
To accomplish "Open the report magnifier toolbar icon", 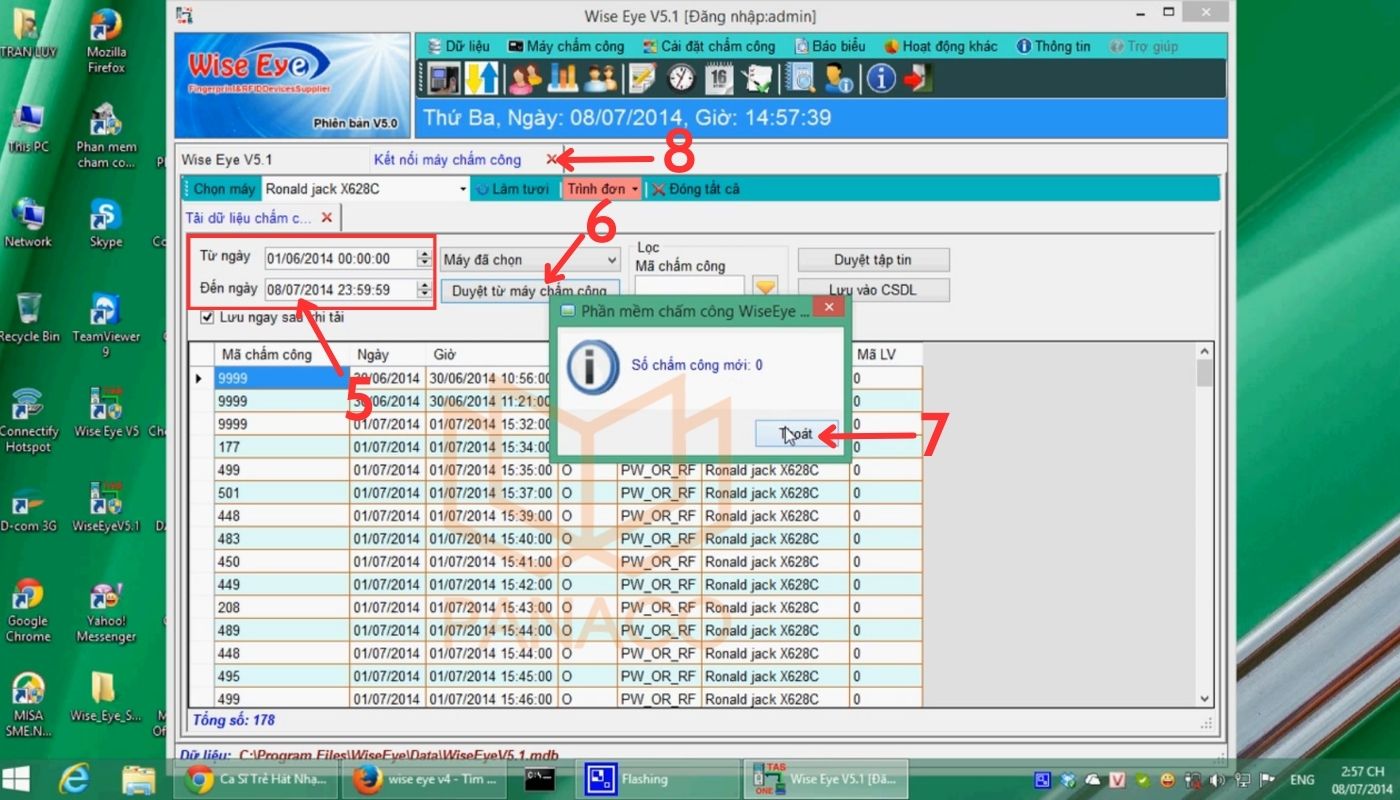I will (x=800, y=78).
